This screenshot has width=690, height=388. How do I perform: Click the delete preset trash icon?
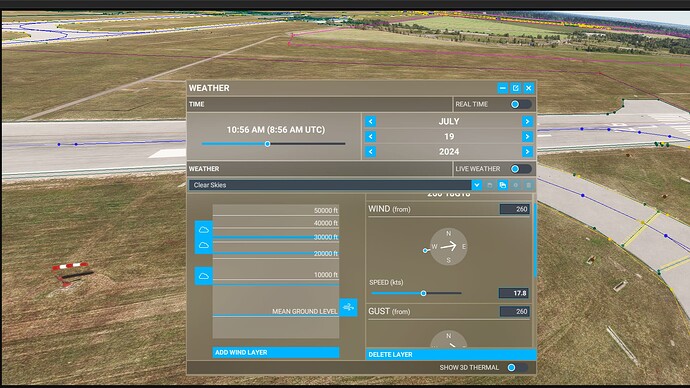[529, 185]
